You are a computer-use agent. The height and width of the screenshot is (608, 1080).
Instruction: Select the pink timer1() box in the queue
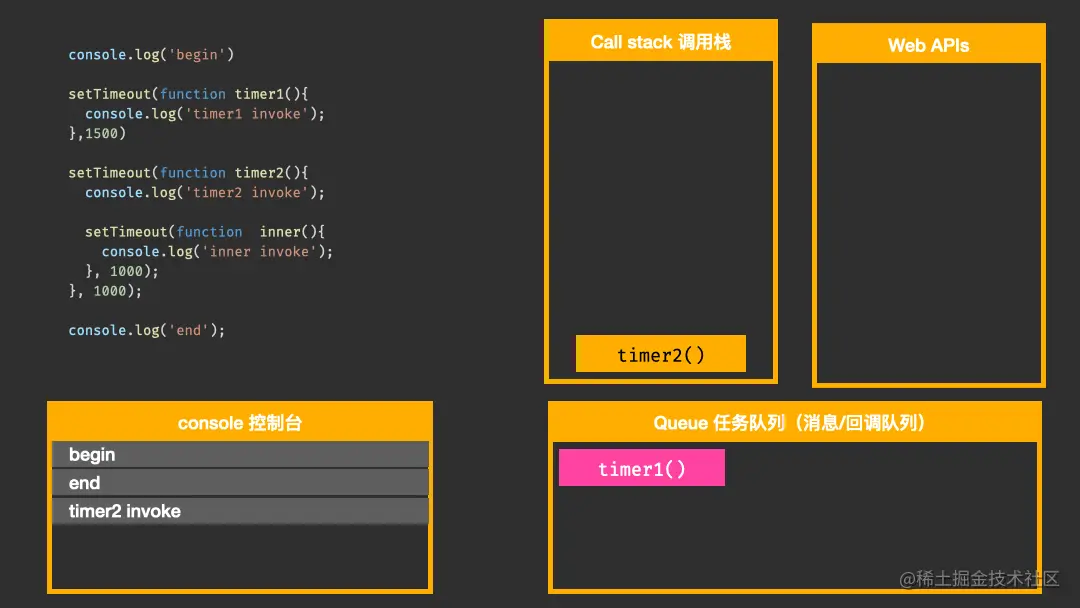click(x=641, y=467)
